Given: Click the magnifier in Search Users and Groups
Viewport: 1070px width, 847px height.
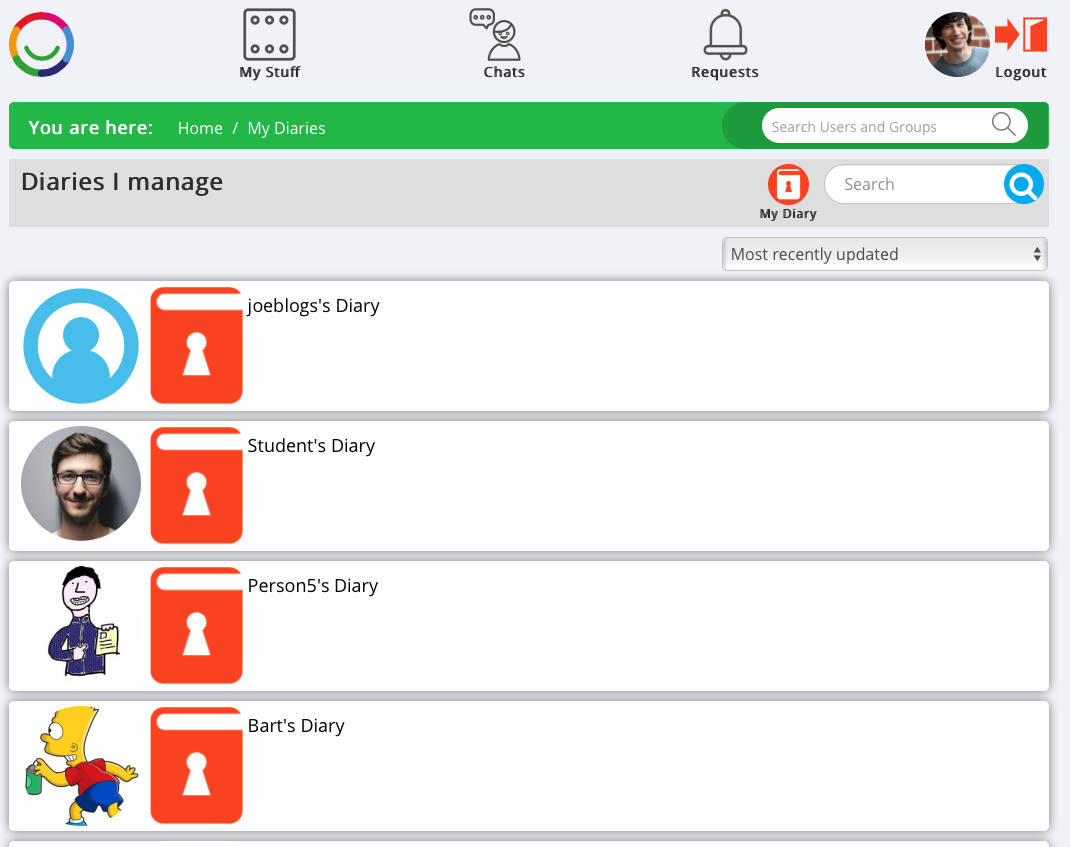Looking at the screenshot, I should click(x=1003, y=124).
